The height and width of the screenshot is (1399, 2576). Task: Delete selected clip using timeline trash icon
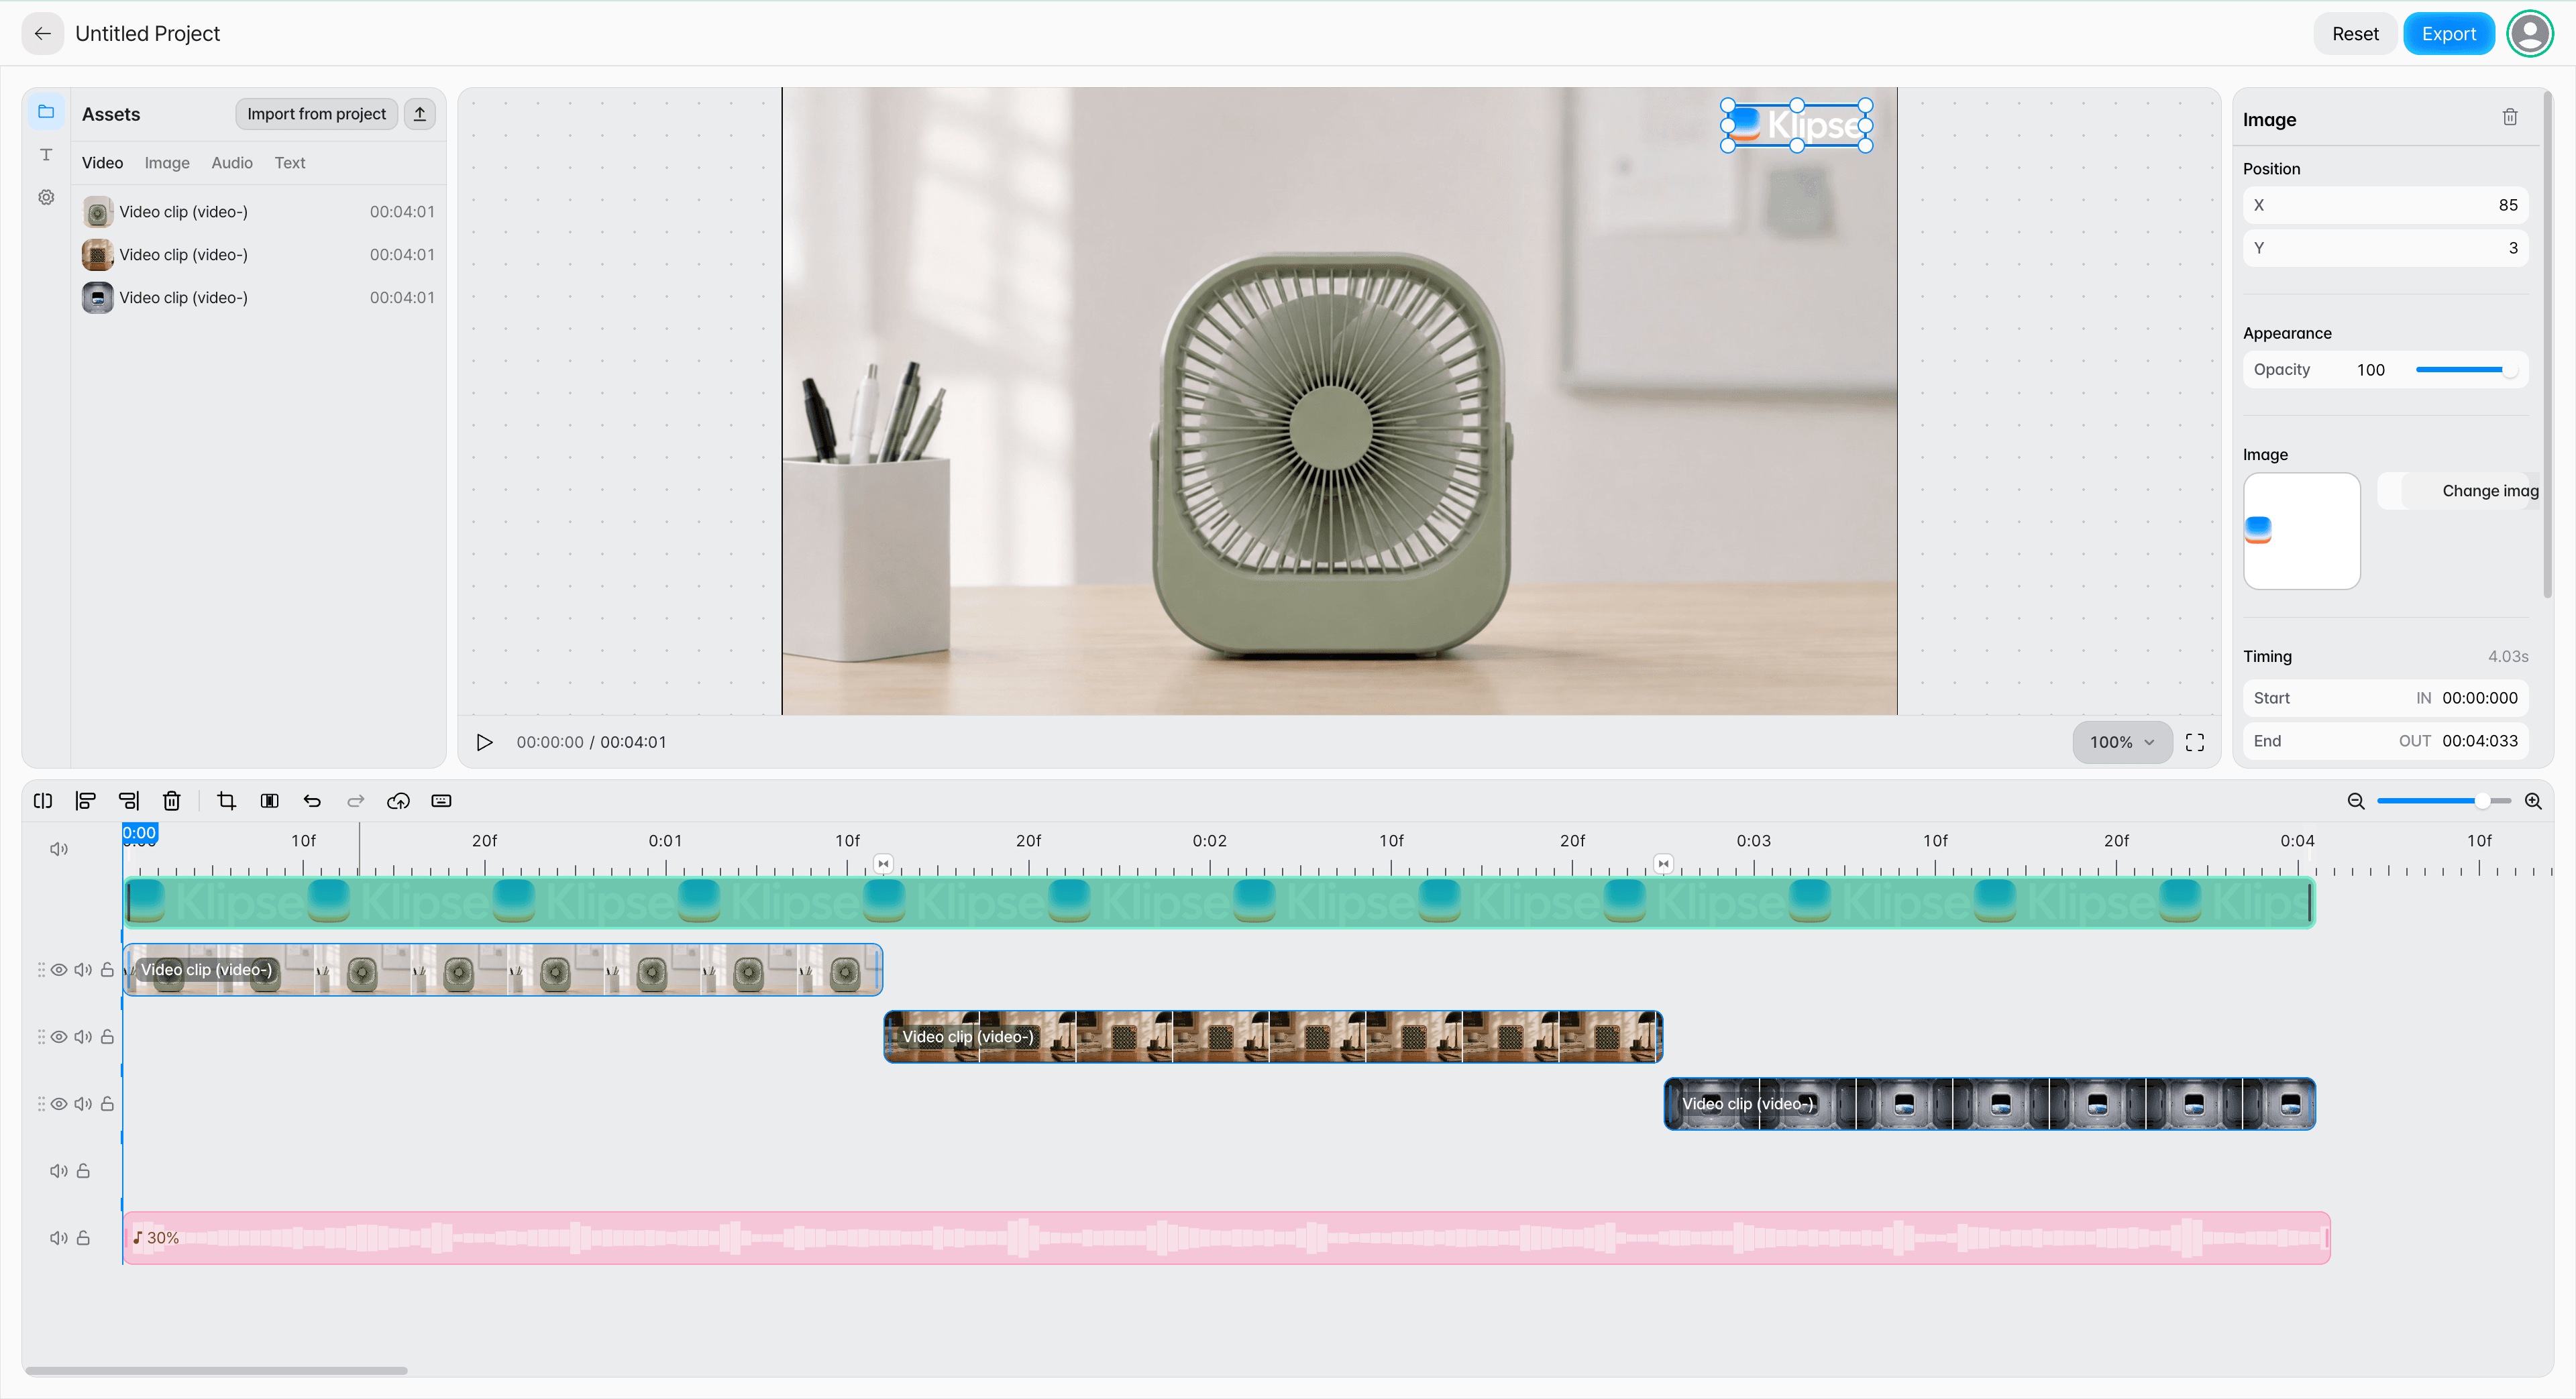click(172, 801)
